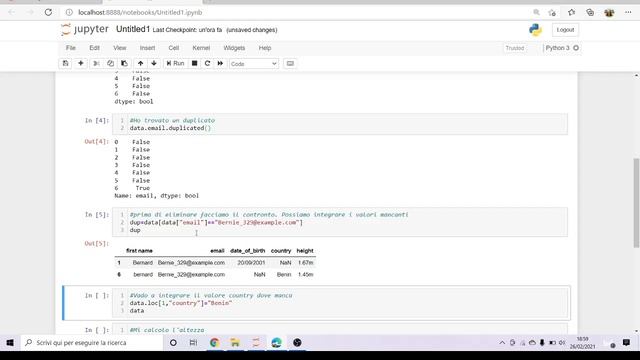Click the height column header
Viewport: 640px width, 360px height.
(305, 251)
